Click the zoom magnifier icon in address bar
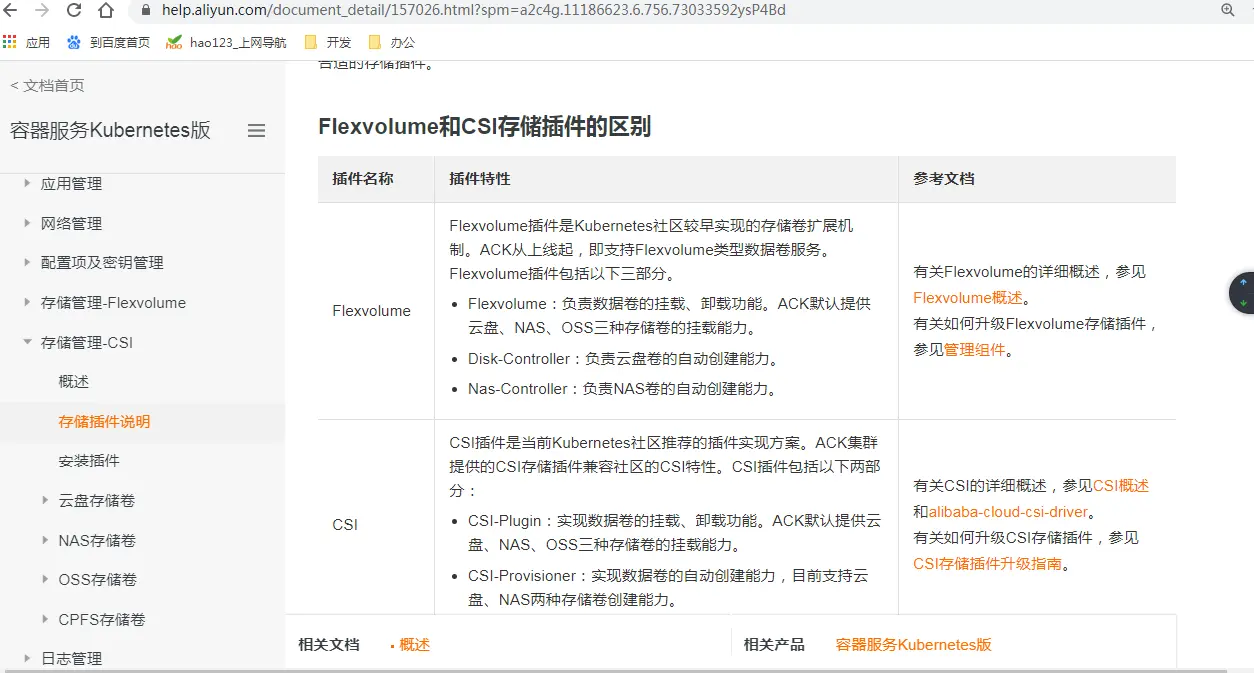1254x673 pixels. 1228,10
